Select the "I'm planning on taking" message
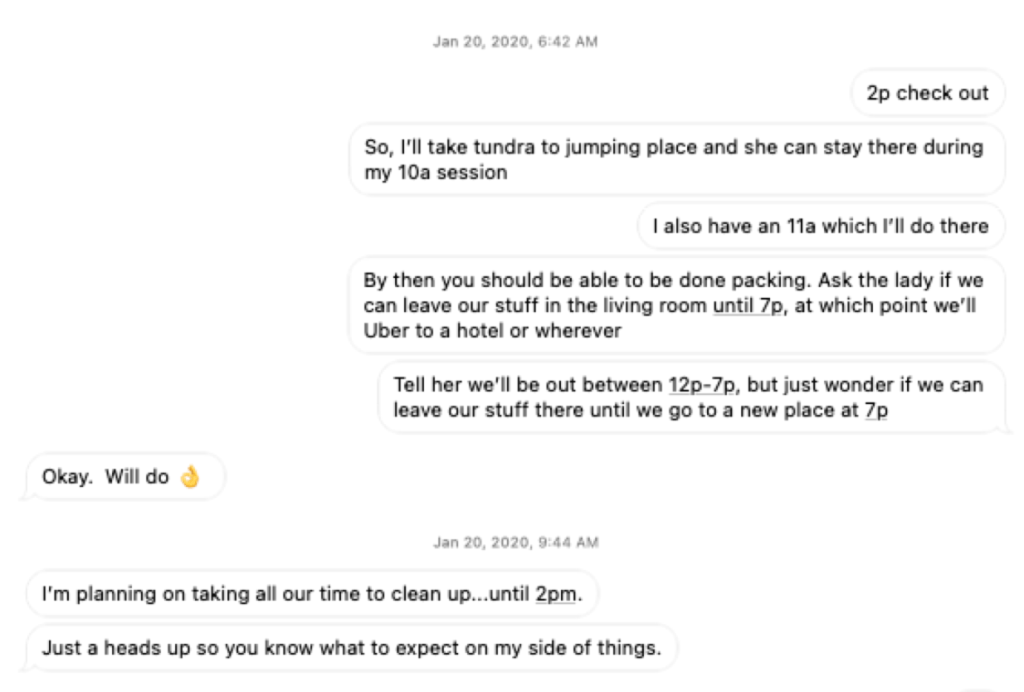Image resolution: width=1024 pixels, height=692 pixels. [x=311, y=595]
